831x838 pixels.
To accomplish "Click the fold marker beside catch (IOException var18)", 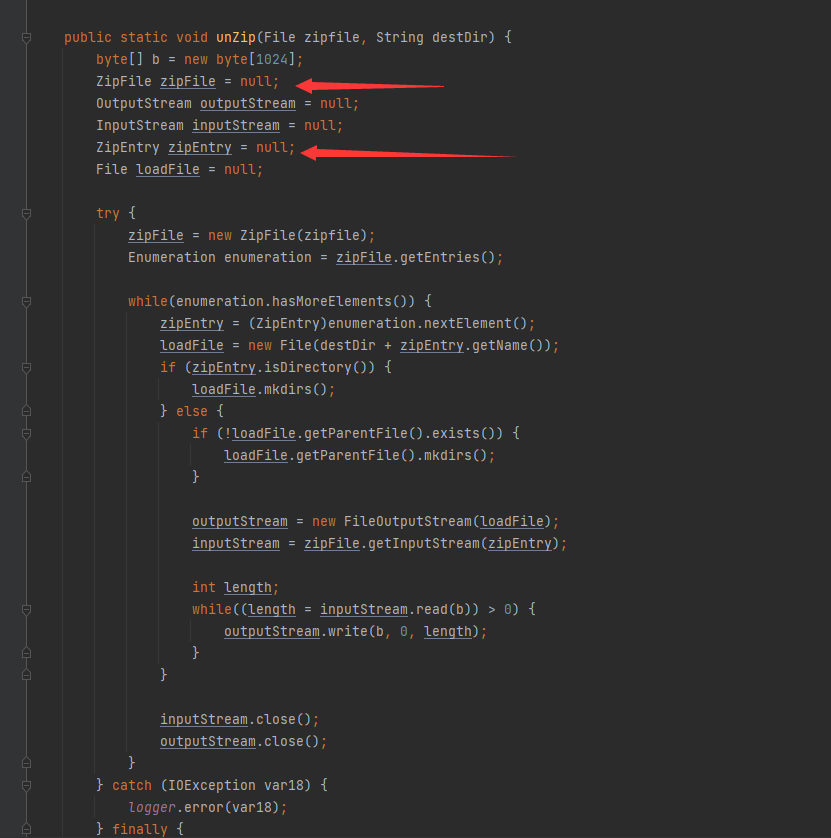I will pyautogui.click(x=26, y=785).
